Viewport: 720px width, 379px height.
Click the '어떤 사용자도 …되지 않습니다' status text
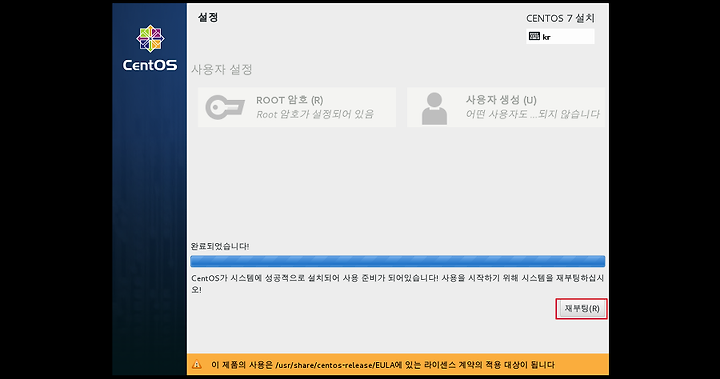(x=533, y=114)
